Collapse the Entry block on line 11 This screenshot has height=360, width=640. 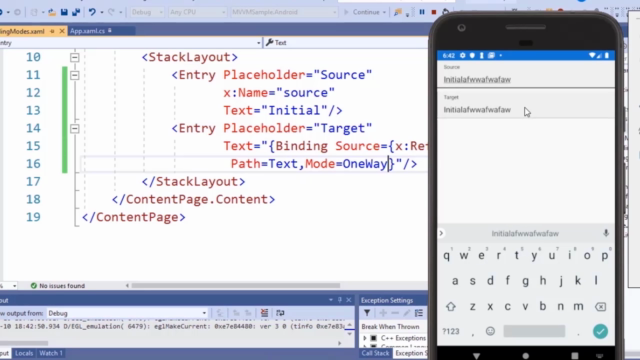tap(74, 75)
